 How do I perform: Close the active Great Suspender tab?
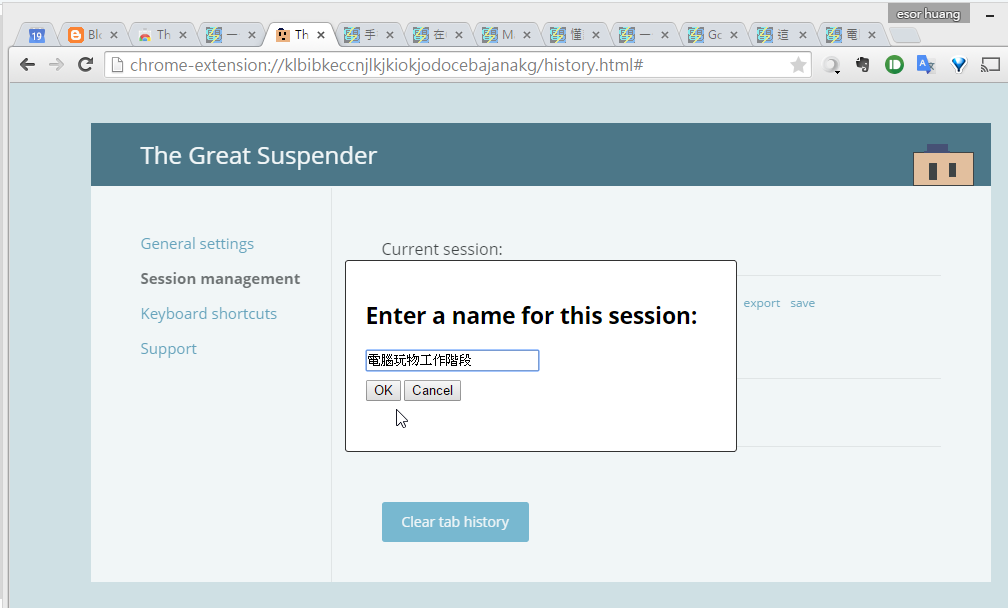click(321, 35)
